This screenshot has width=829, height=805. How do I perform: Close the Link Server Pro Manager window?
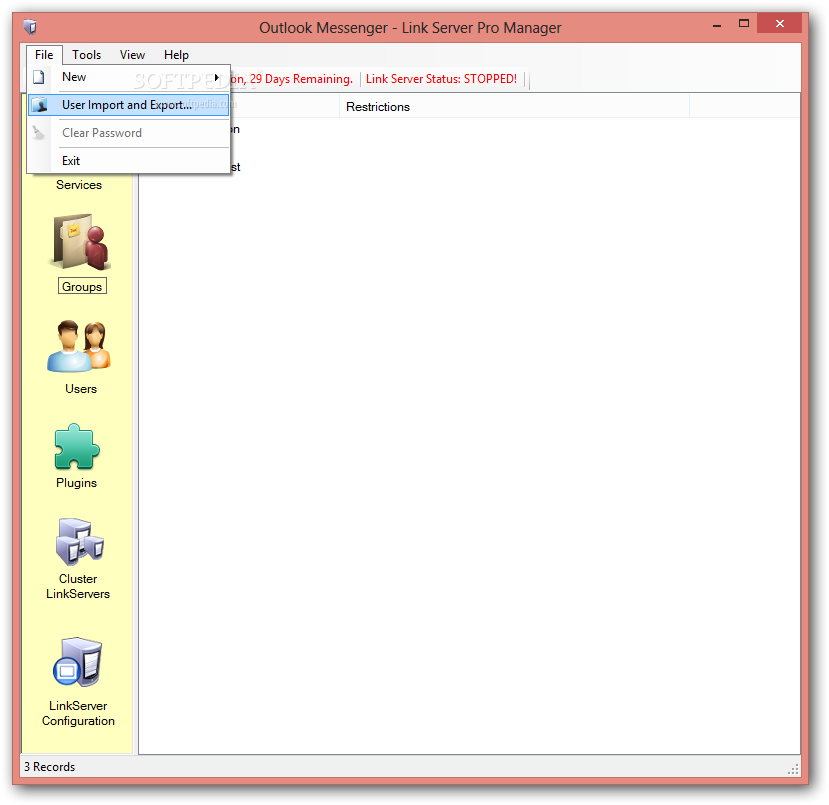click(779, 23)
